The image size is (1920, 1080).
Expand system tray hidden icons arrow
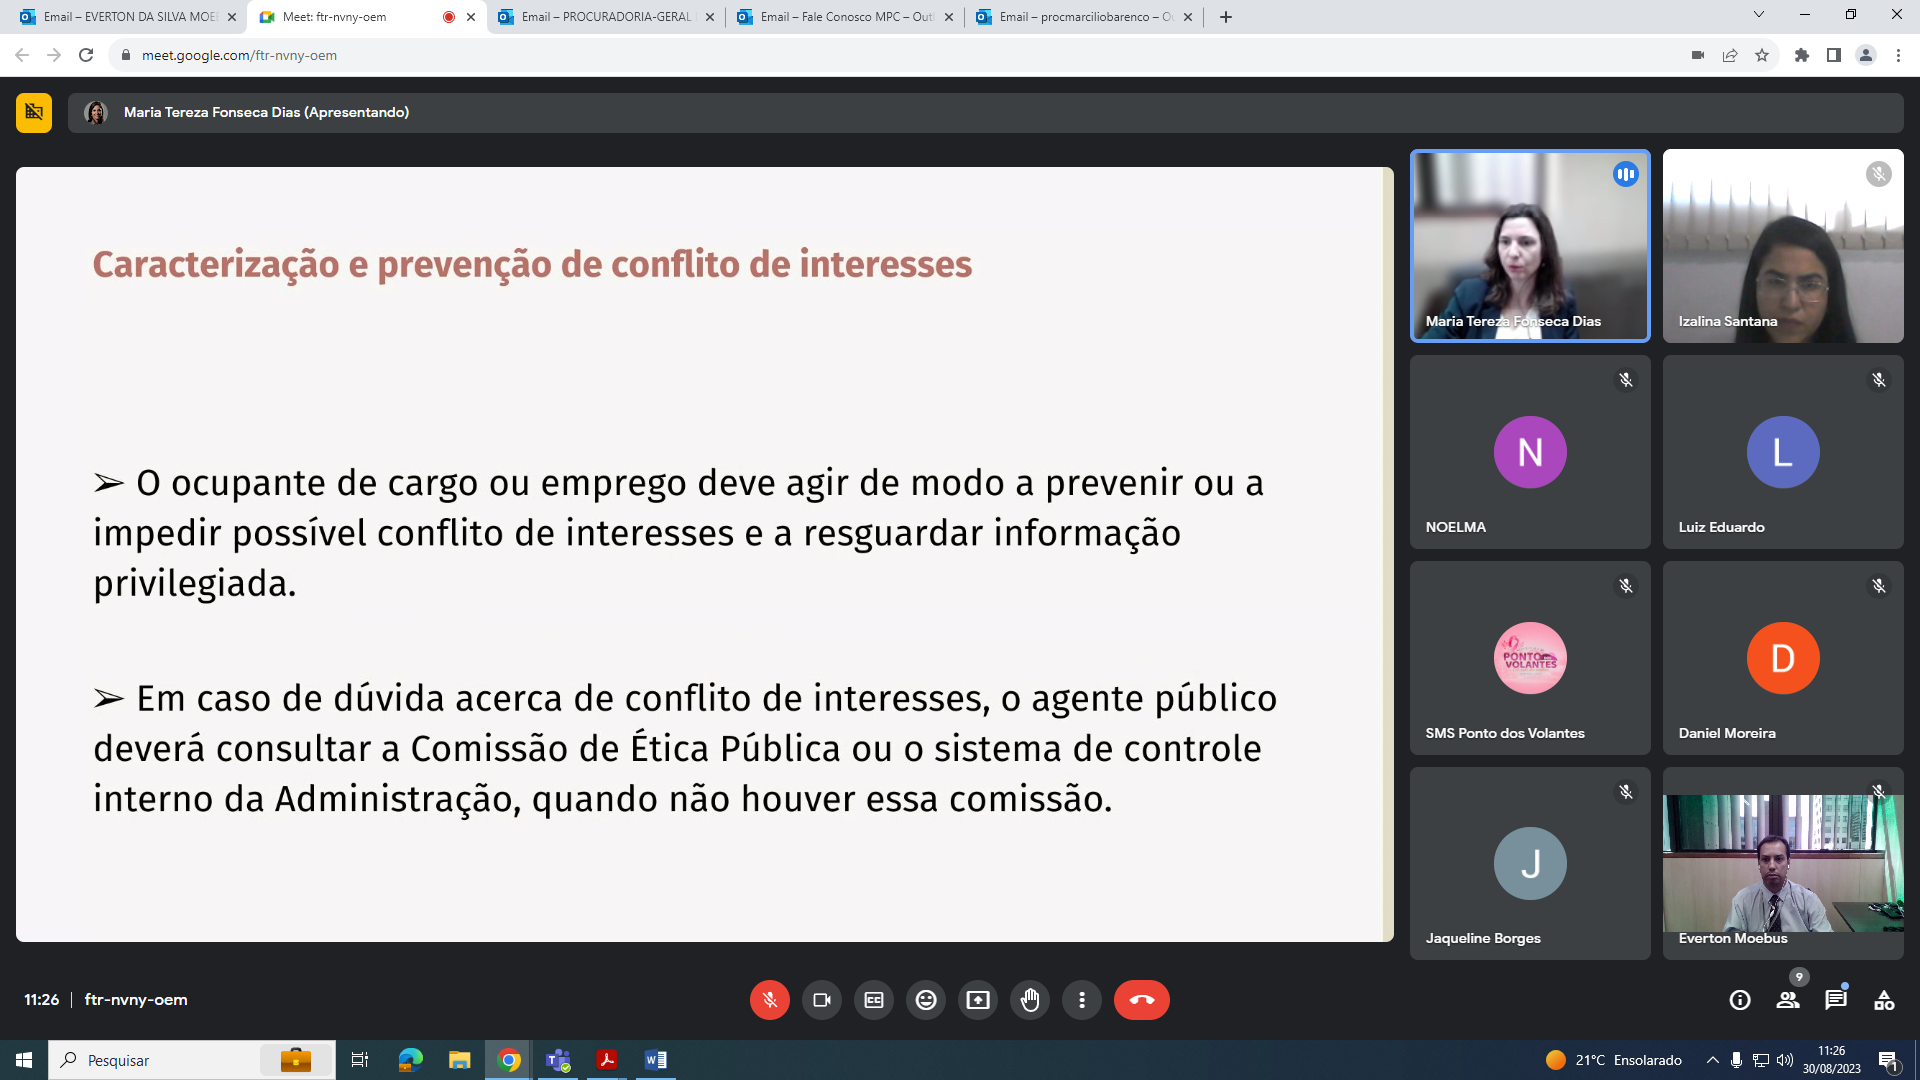[1712, 1060]
